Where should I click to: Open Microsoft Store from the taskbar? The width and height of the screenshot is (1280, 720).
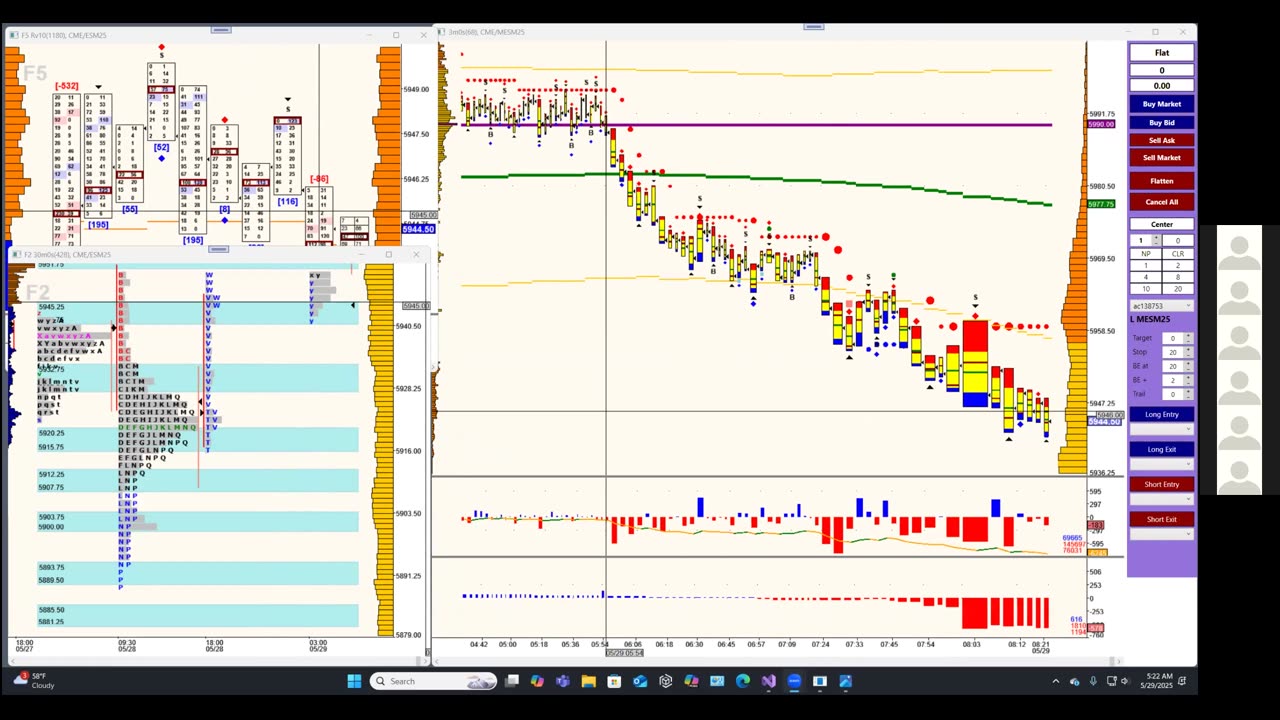[x=614, y=681]
